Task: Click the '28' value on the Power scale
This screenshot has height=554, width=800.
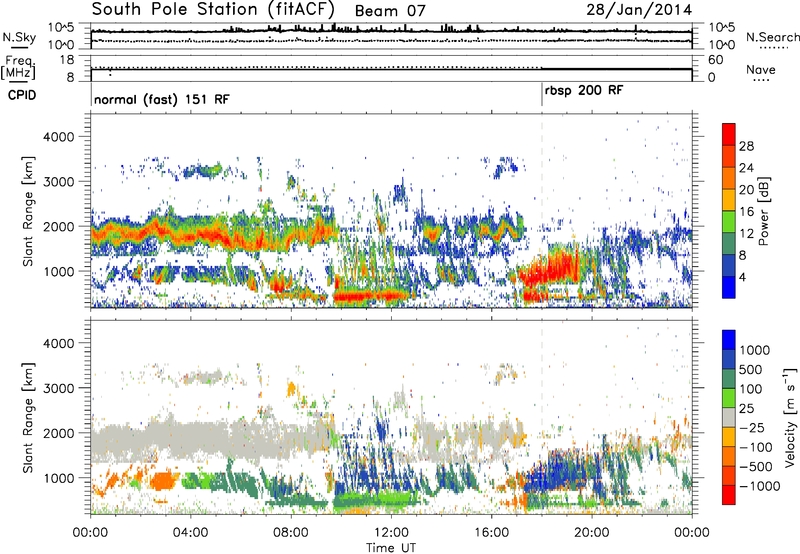Action: tap(746, 146)
